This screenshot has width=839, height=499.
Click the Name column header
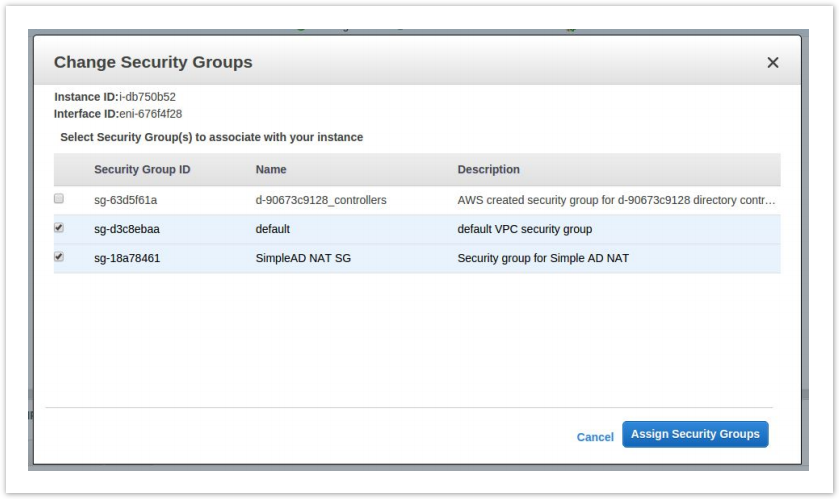point(271,170)
